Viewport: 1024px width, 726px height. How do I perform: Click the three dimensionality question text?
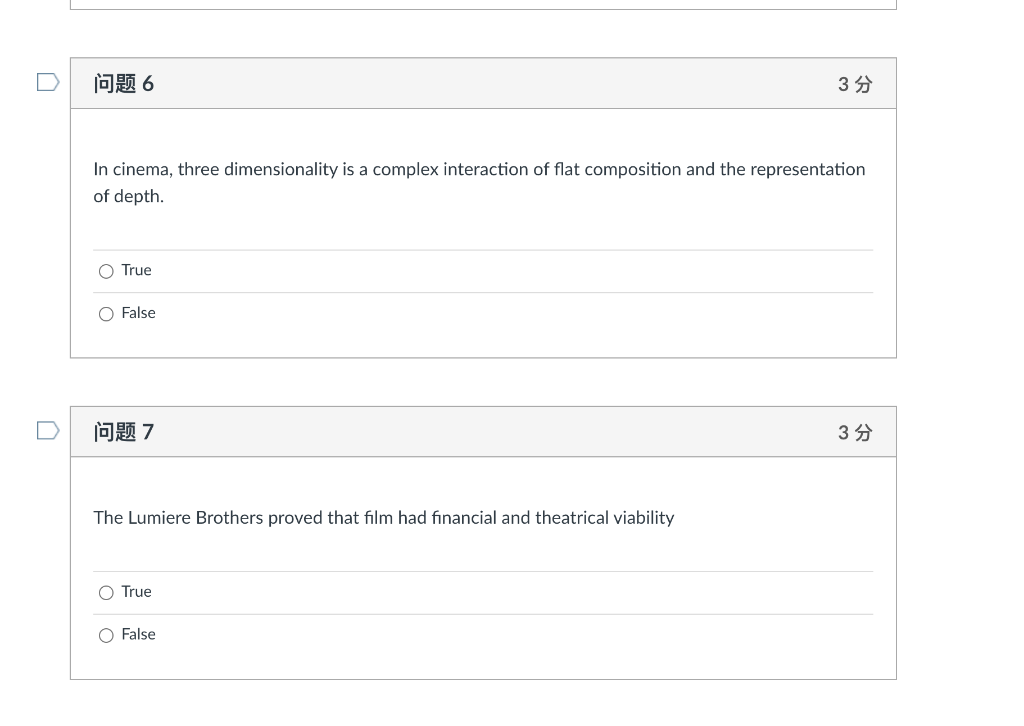[x=479, y=183]
